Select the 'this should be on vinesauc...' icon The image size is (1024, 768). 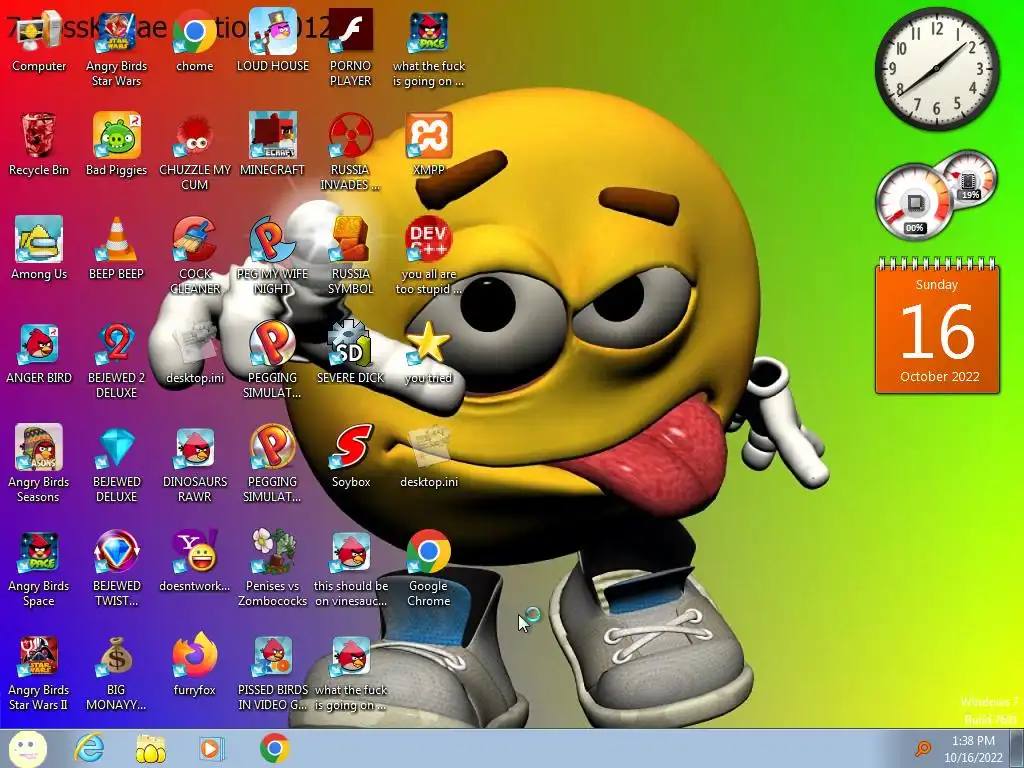click(x=351, y=568)
